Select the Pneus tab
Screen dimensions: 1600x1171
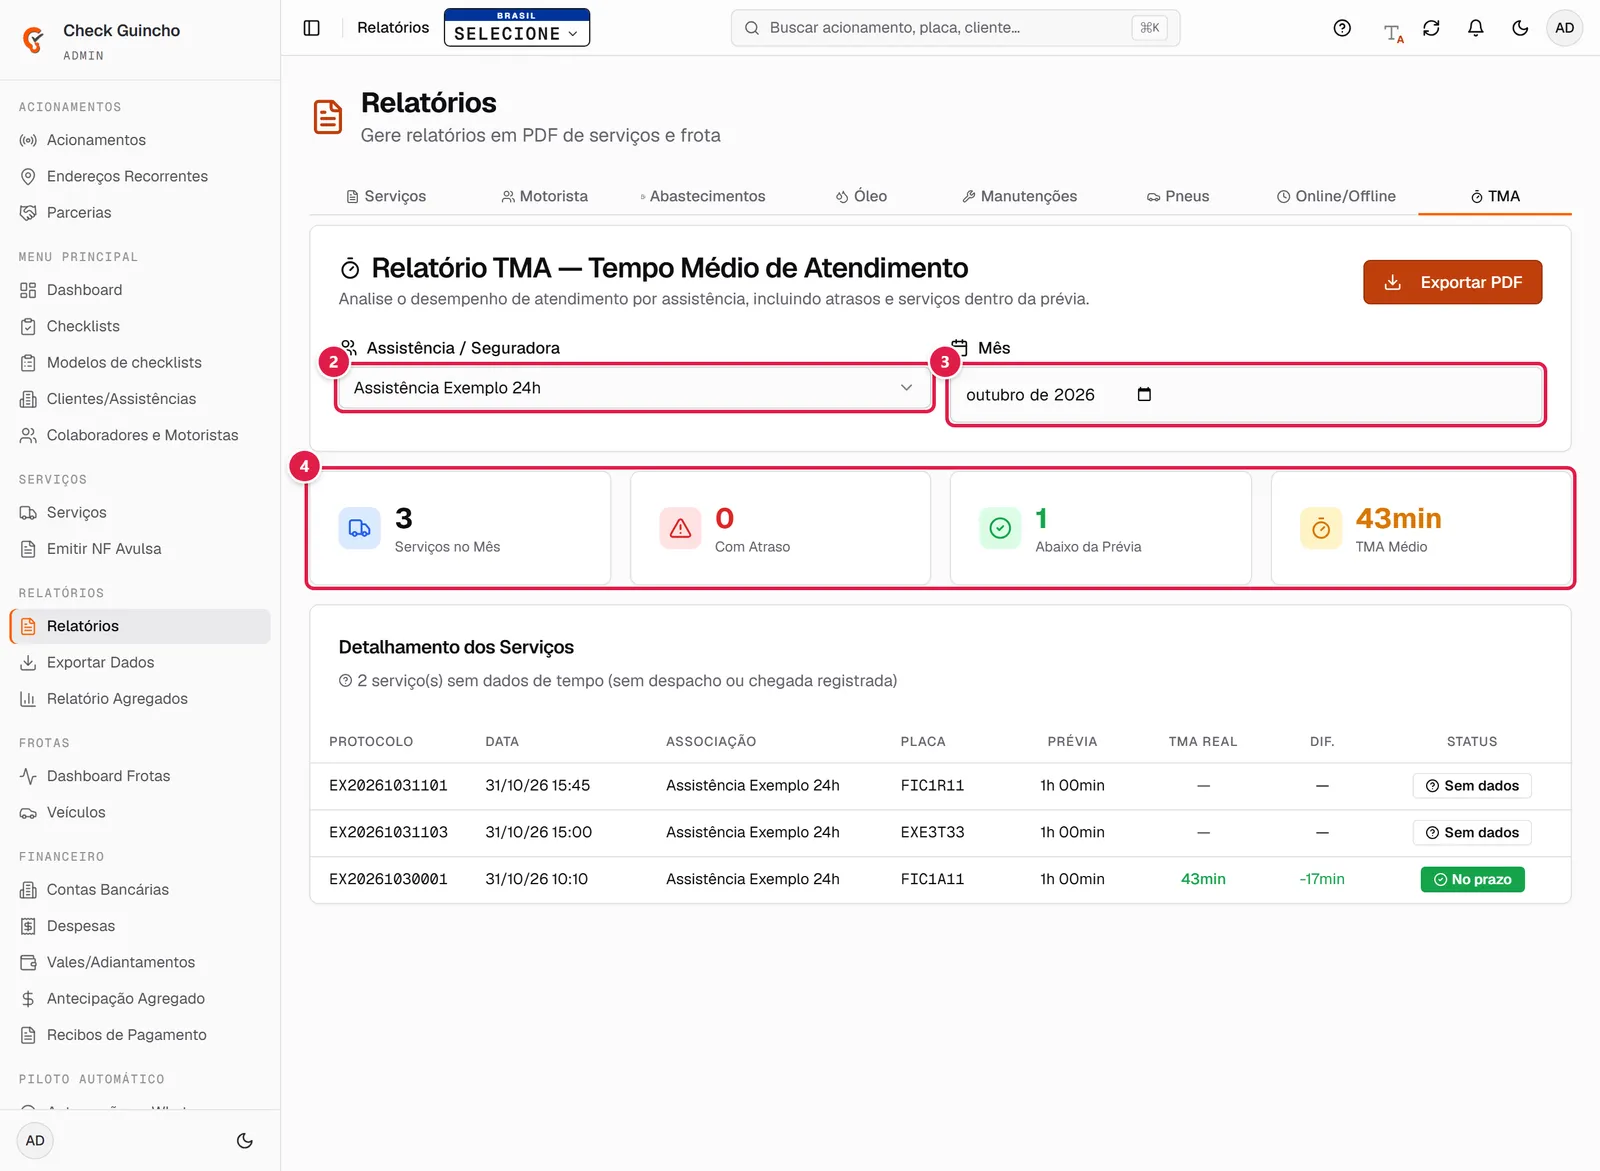[x=1178, y=196]
